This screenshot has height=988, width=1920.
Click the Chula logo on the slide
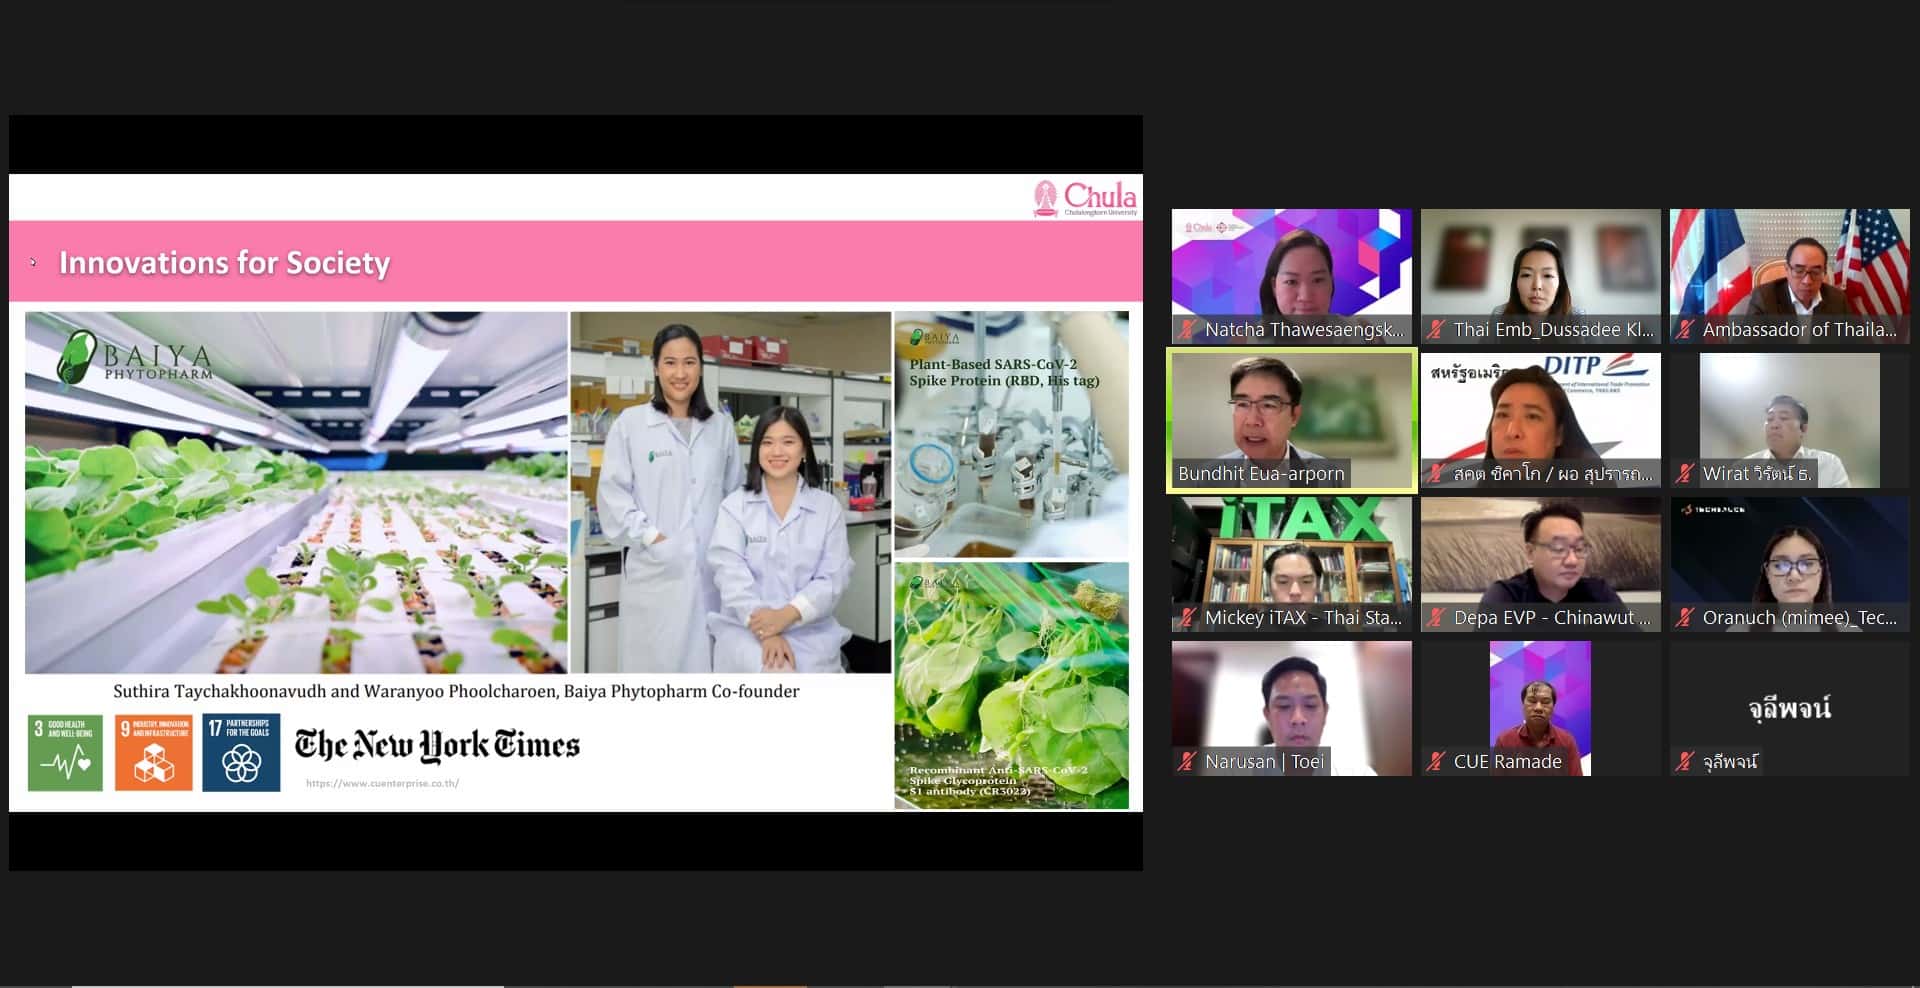1085,198
